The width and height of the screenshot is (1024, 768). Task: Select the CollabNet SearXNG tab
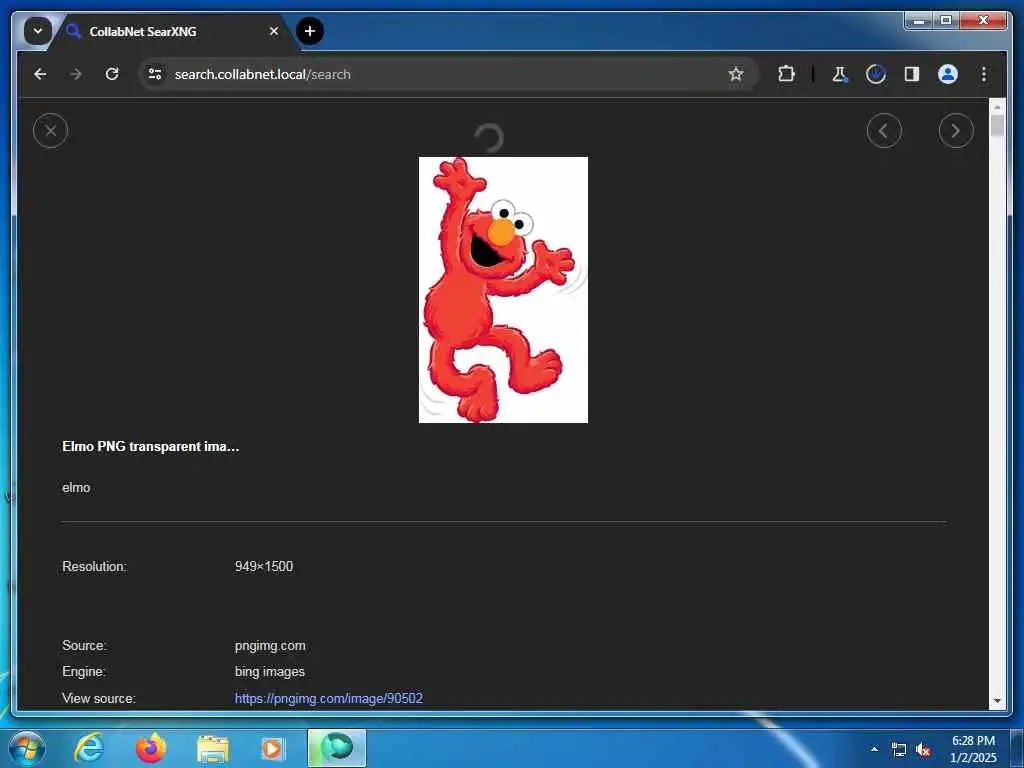(x=170, y=31)
